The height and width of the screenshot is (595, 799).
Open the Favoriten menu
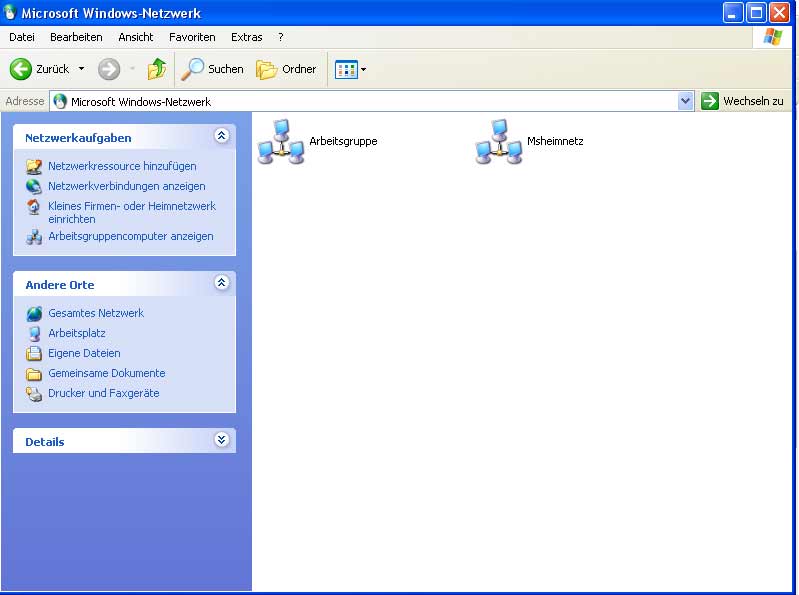[192, 37]
